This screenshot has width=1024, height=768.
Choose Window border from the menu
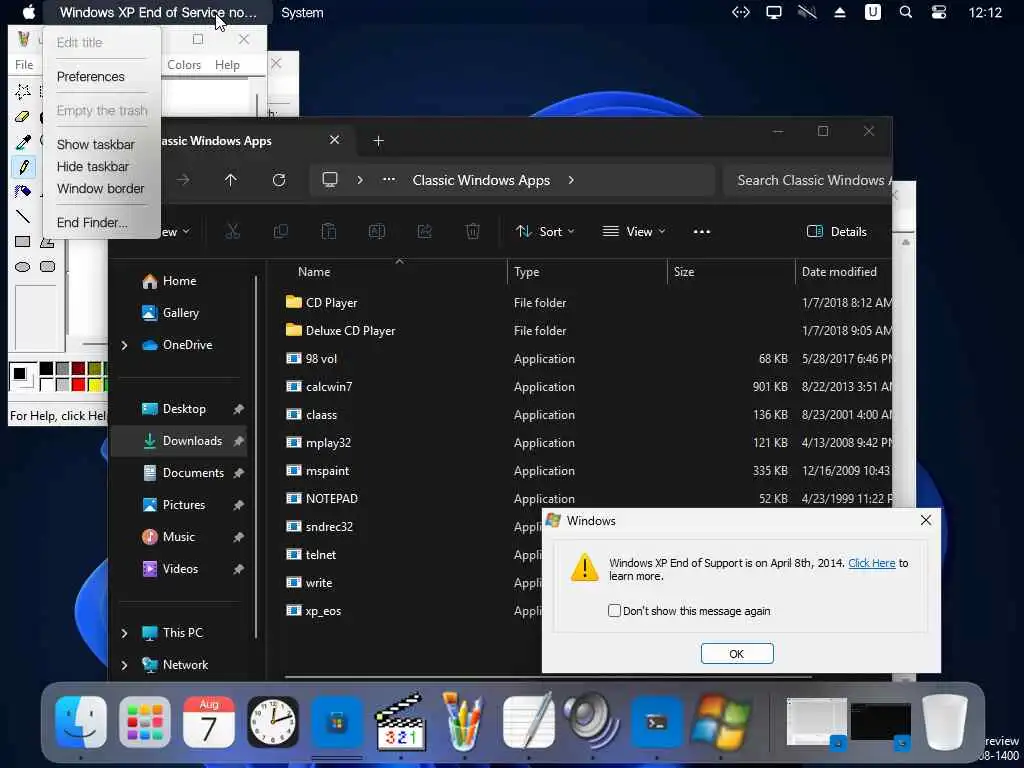tap(101, 189)
